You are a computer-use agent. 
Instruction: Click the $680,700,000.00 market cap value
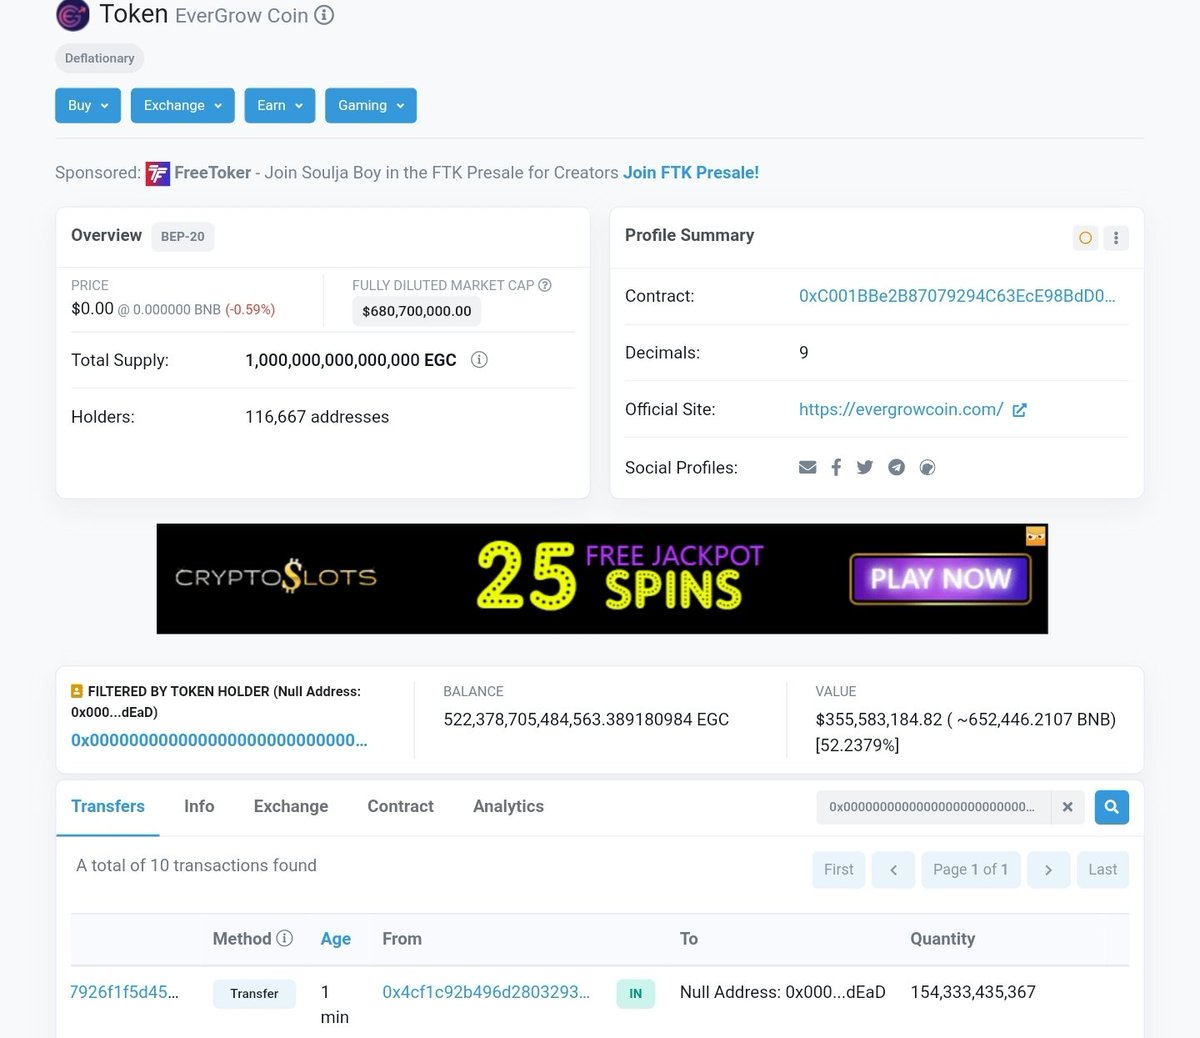417,311
